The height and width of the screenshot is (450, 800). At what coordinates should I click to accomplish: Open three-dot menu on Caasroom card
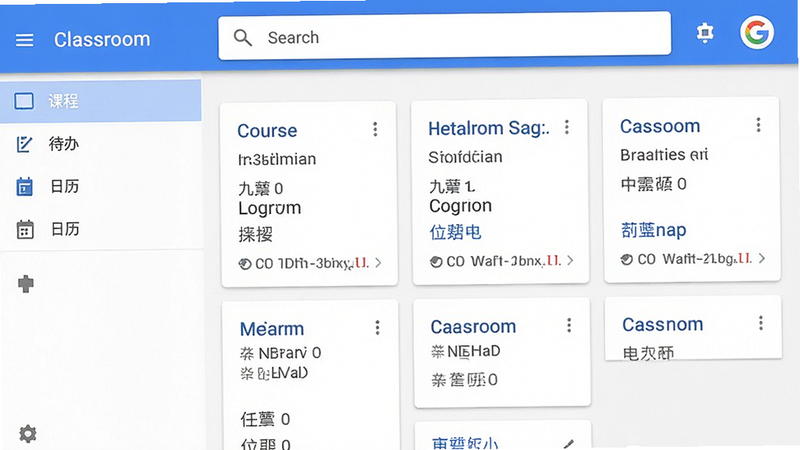pos(569,325)
